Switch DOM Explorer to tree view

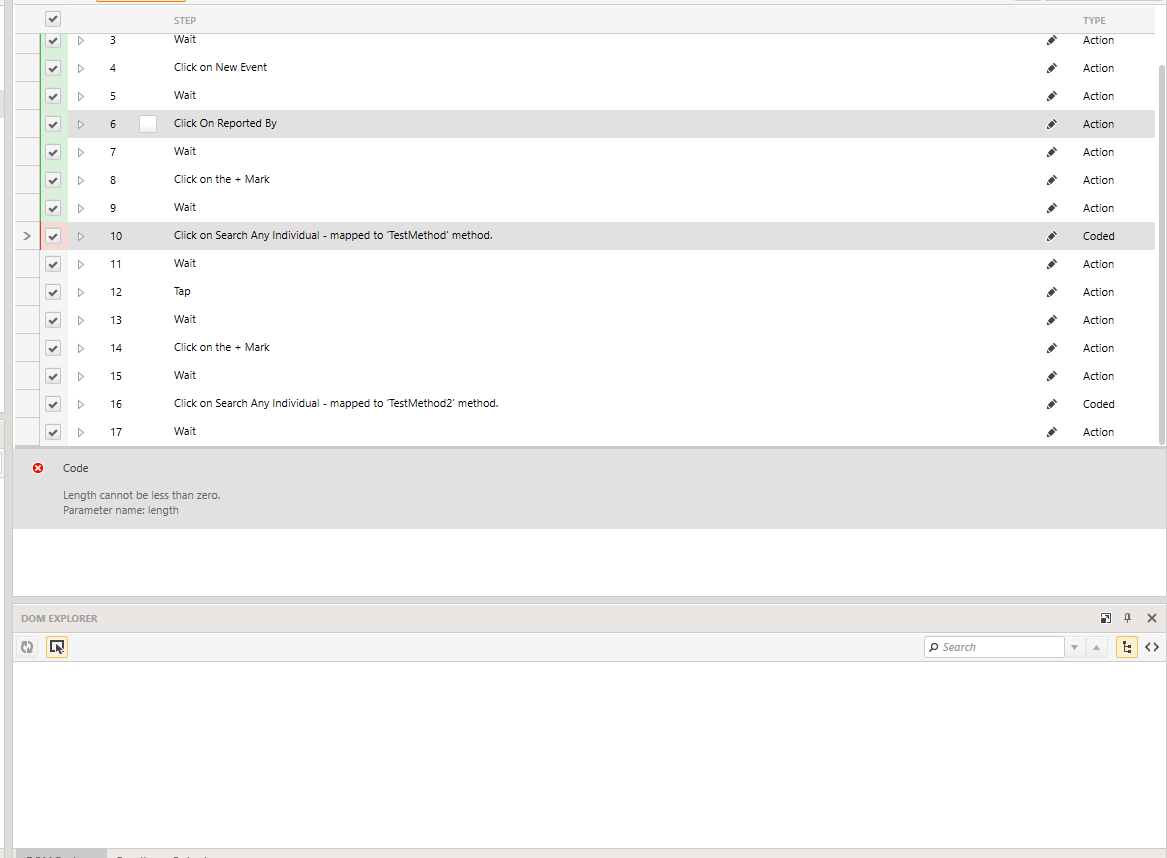1127,647
